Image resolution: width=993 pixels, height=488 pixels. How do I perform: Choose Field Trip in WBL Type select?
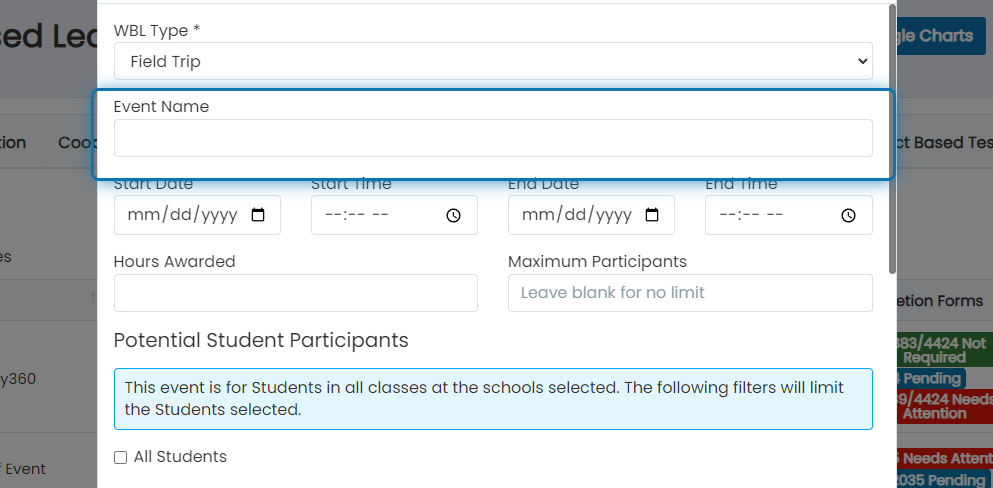click(x=493, y=61)
